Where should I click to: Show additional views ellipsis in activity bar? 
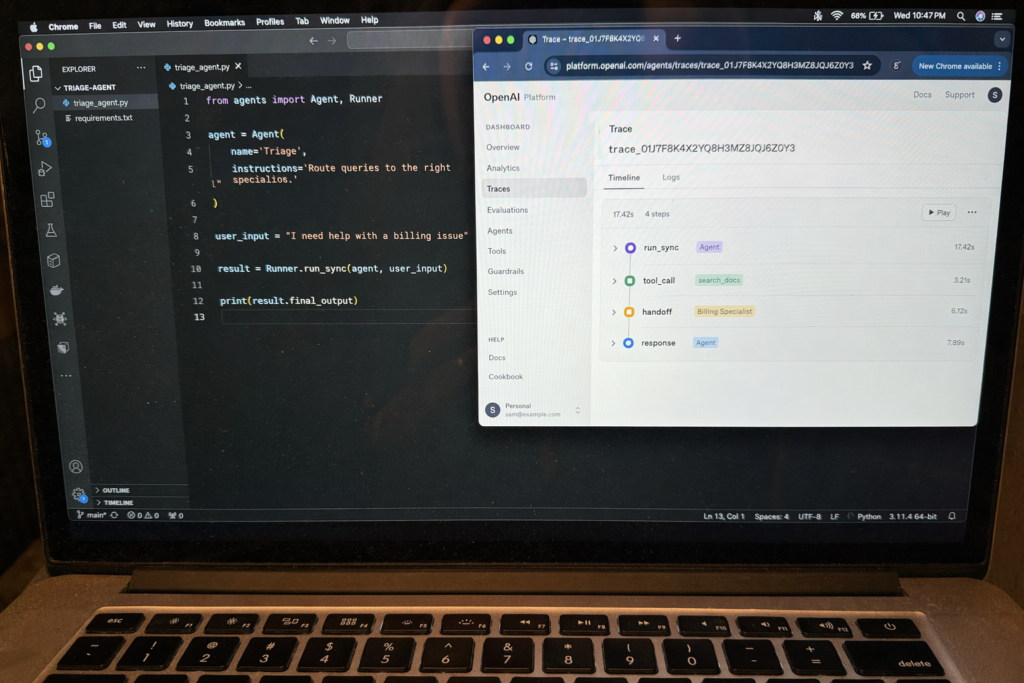(66, 375)
